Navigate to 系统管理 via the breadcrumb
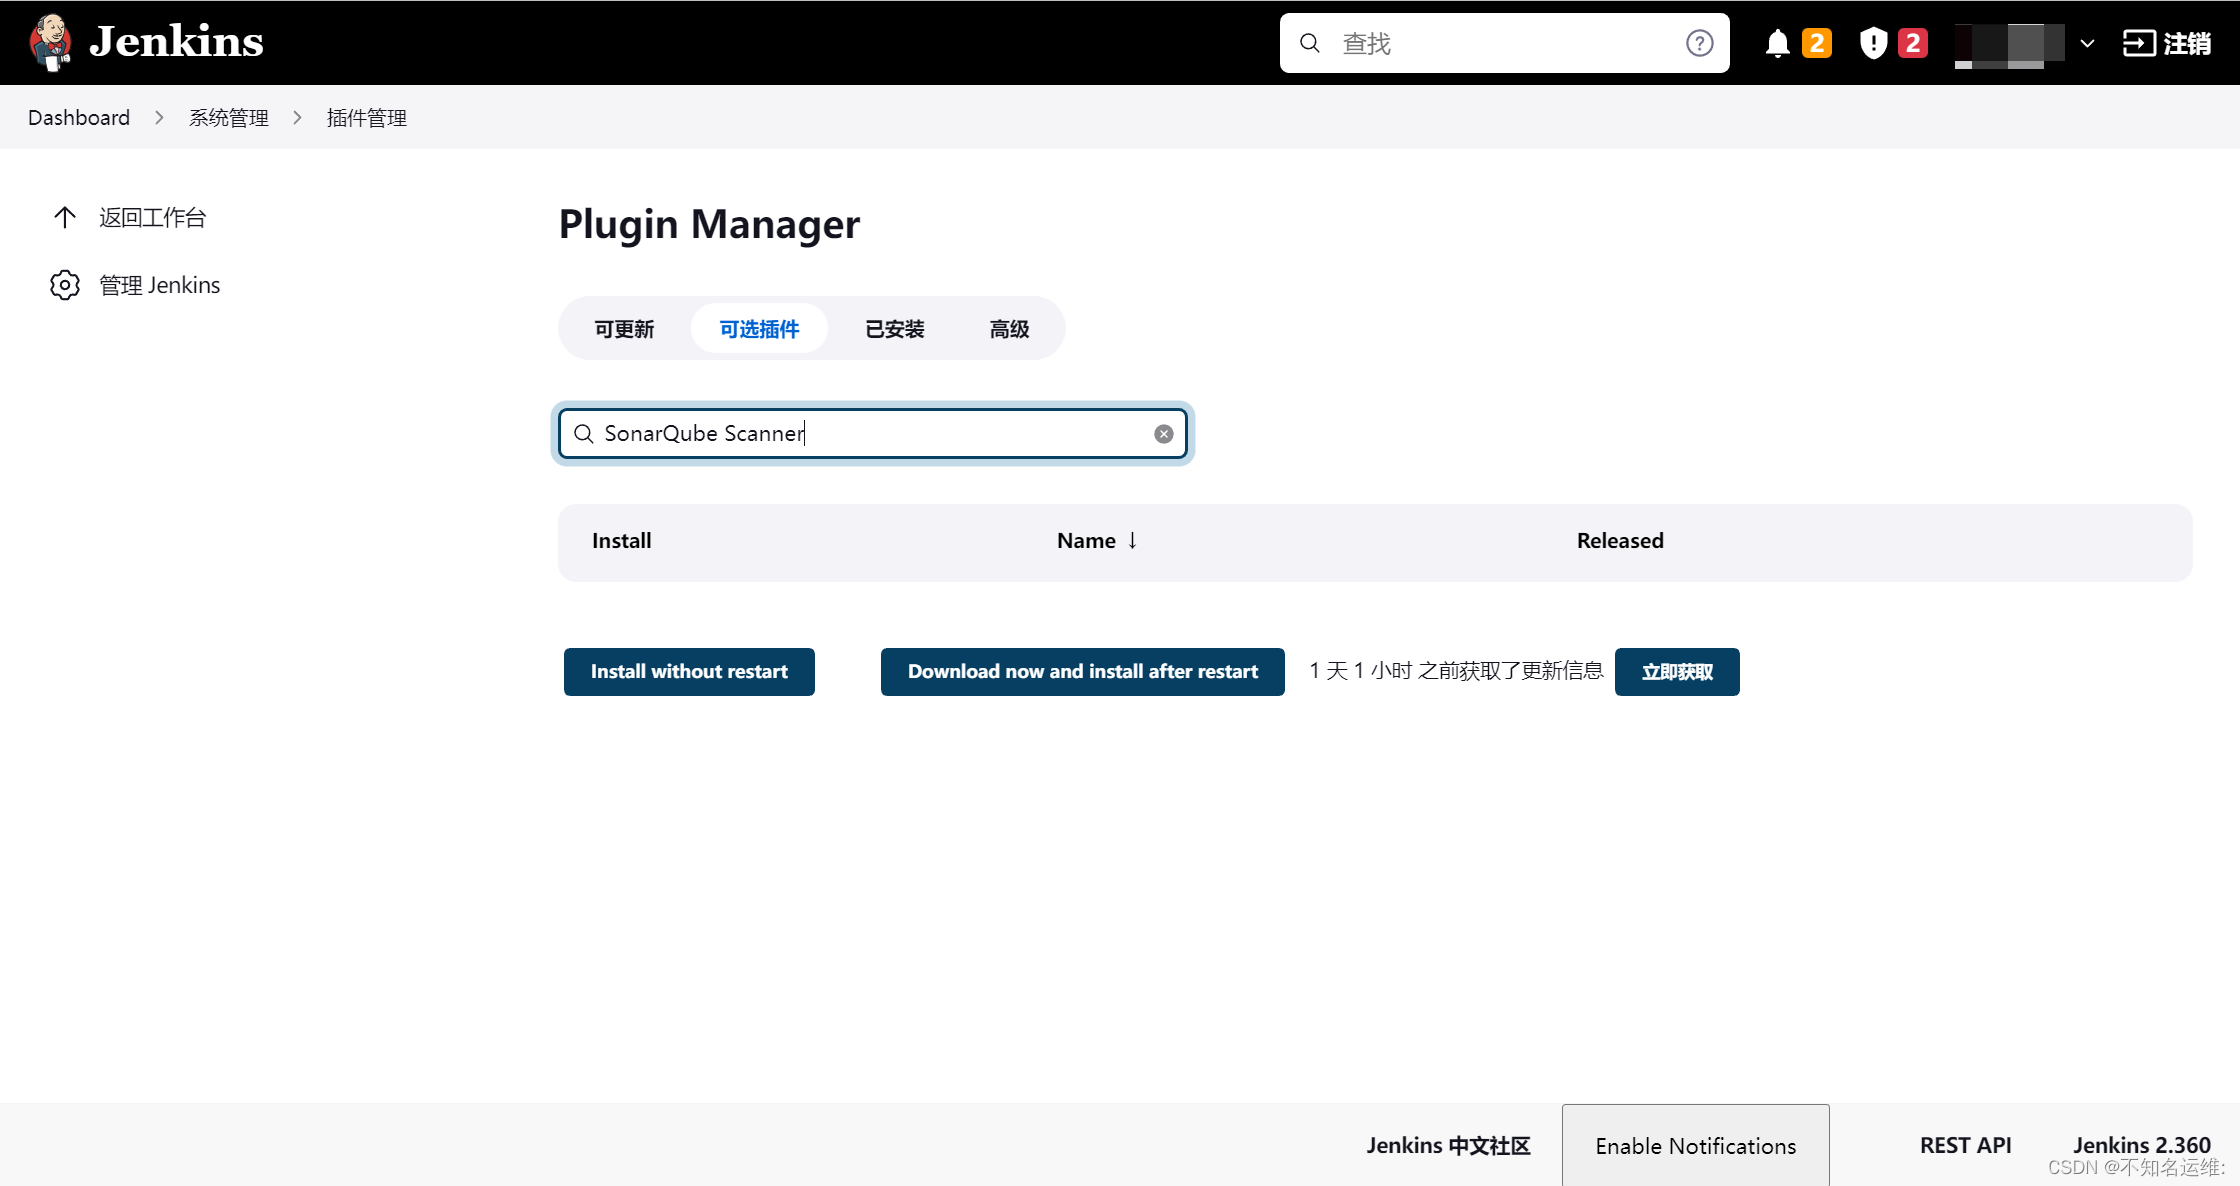The image size is (2240, 1186). (x=228, y=117)
